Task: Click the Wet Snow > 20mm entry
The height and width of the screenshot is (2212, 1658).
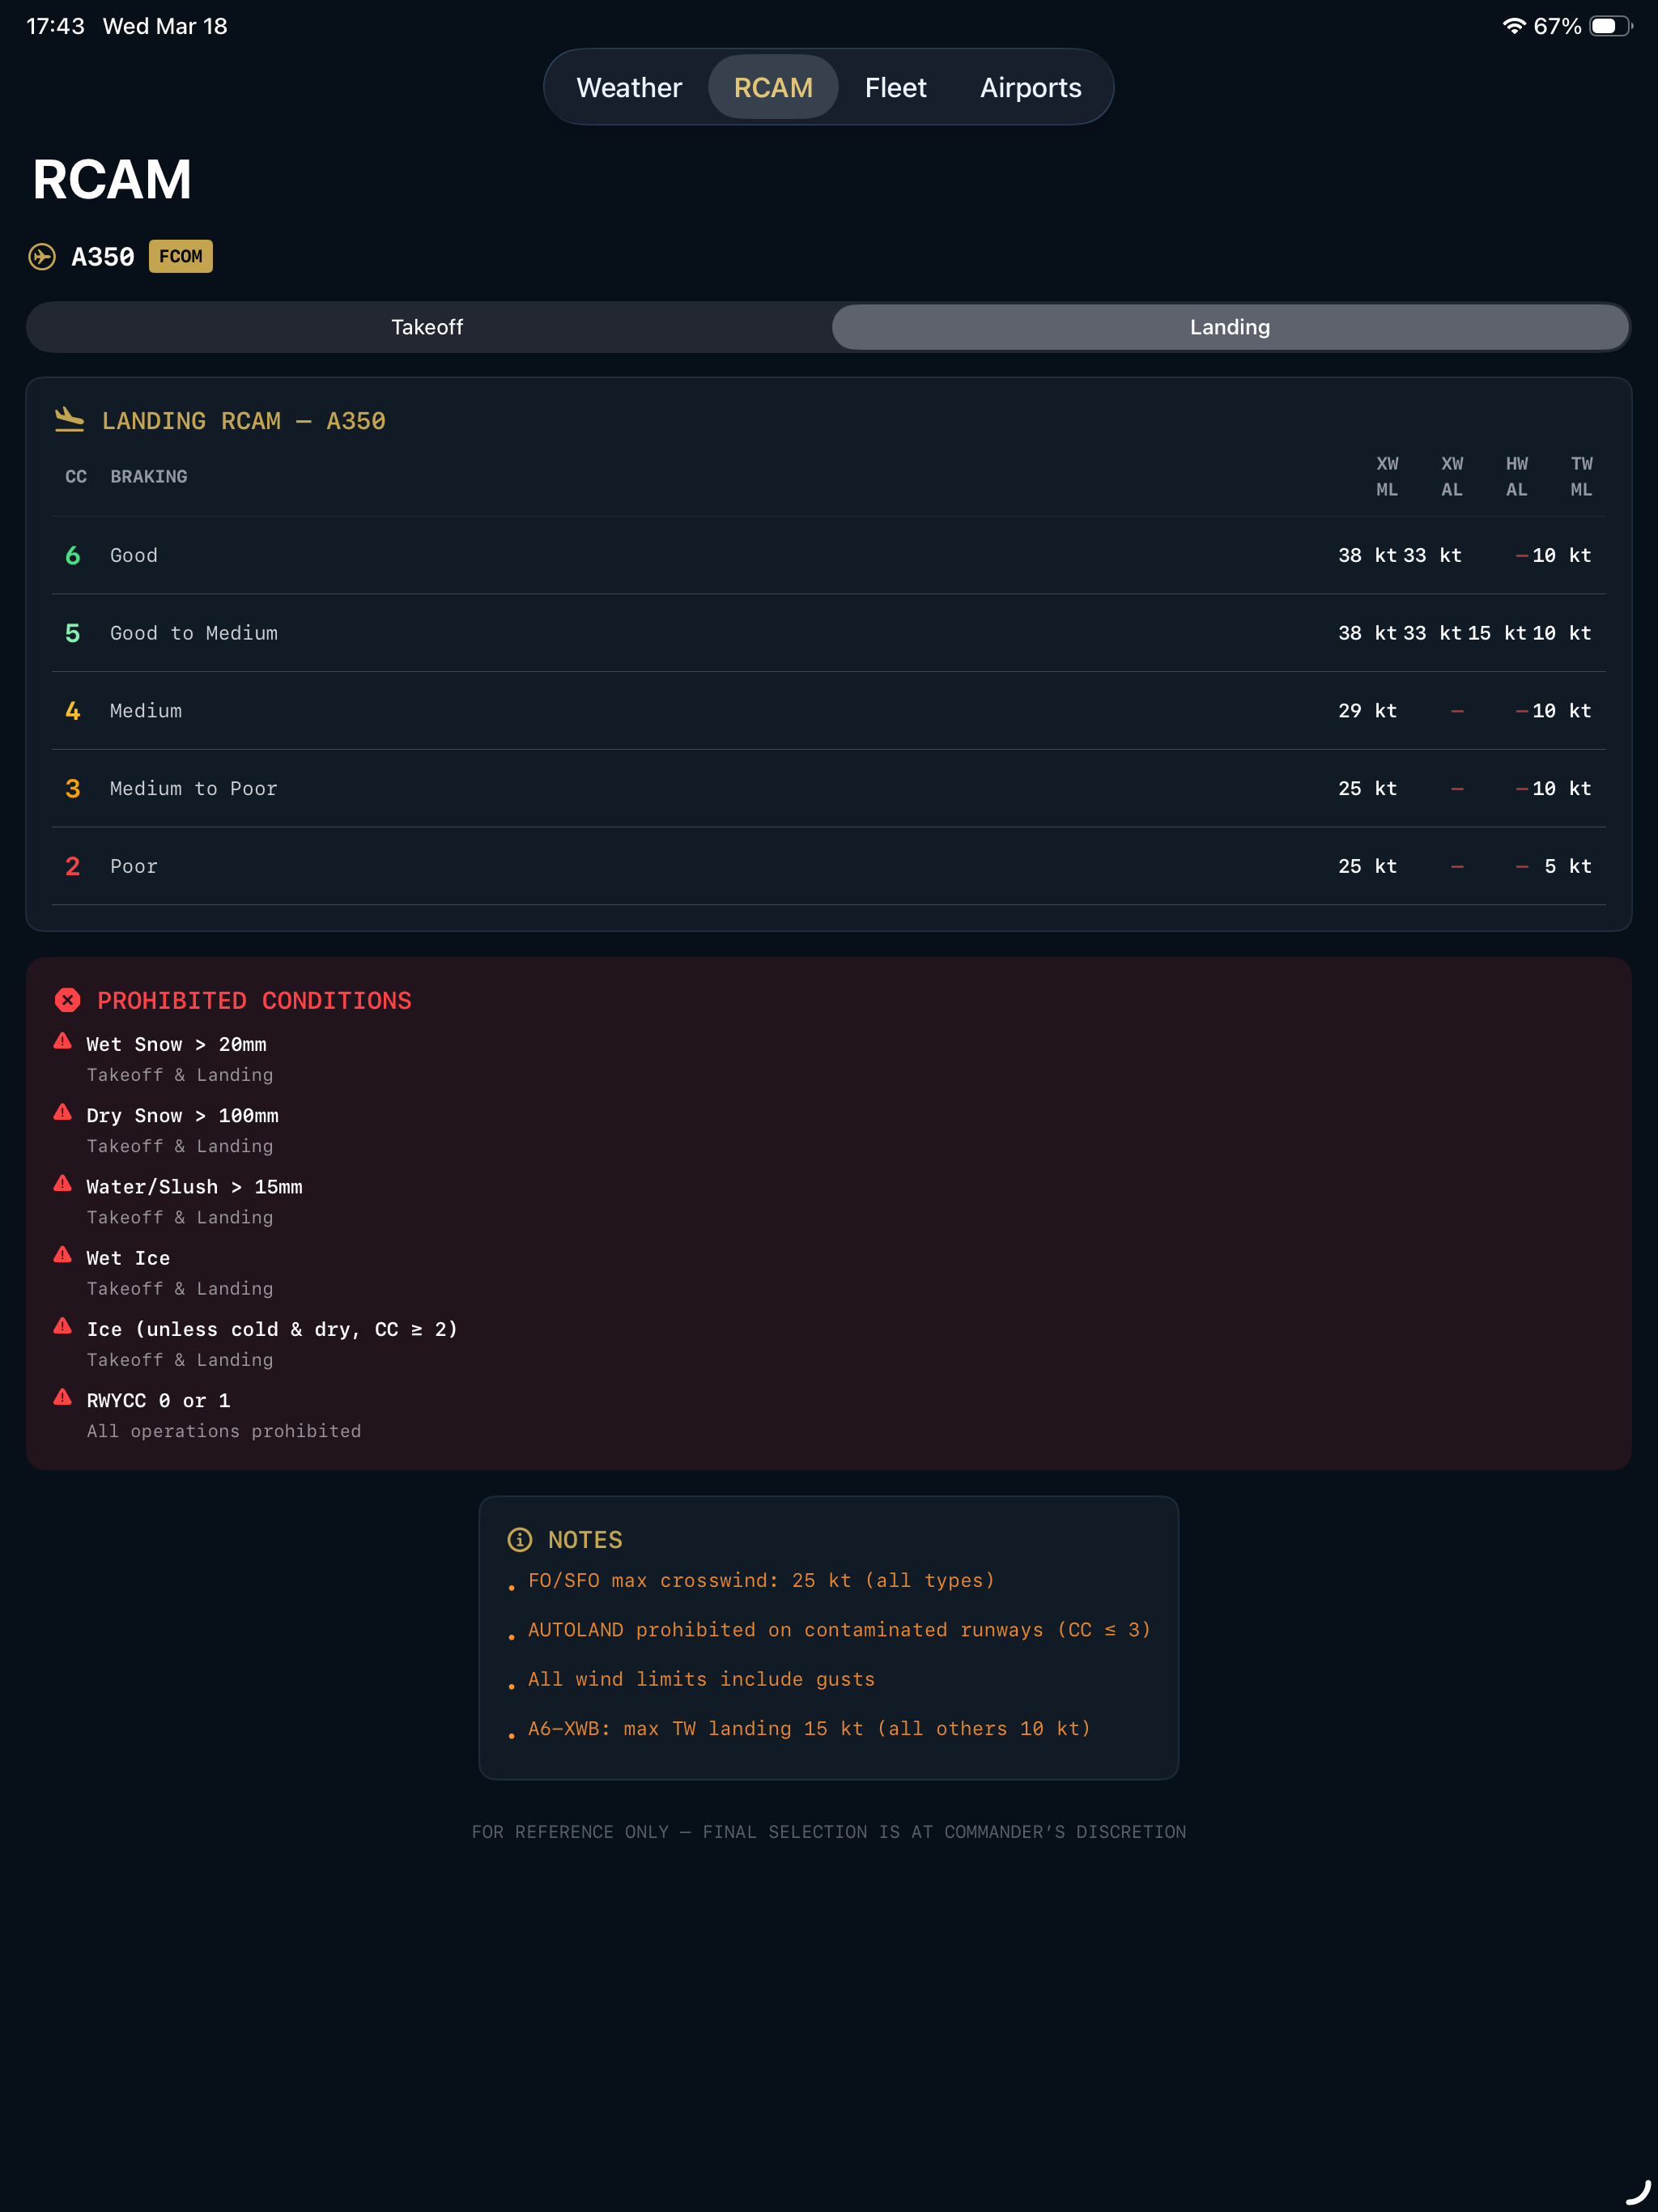Action: (x=177, y=1044)
